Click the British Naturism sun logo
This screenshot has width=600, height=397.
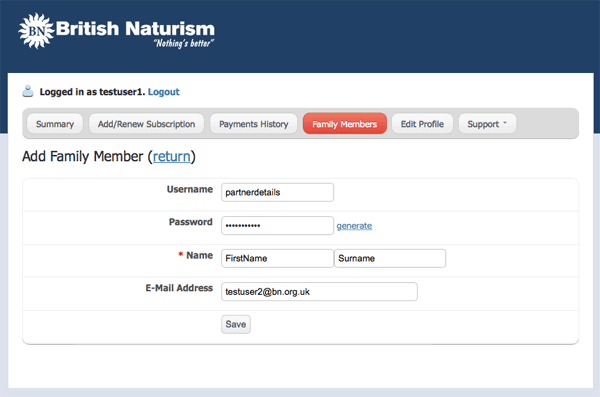[x=36, y=31]
